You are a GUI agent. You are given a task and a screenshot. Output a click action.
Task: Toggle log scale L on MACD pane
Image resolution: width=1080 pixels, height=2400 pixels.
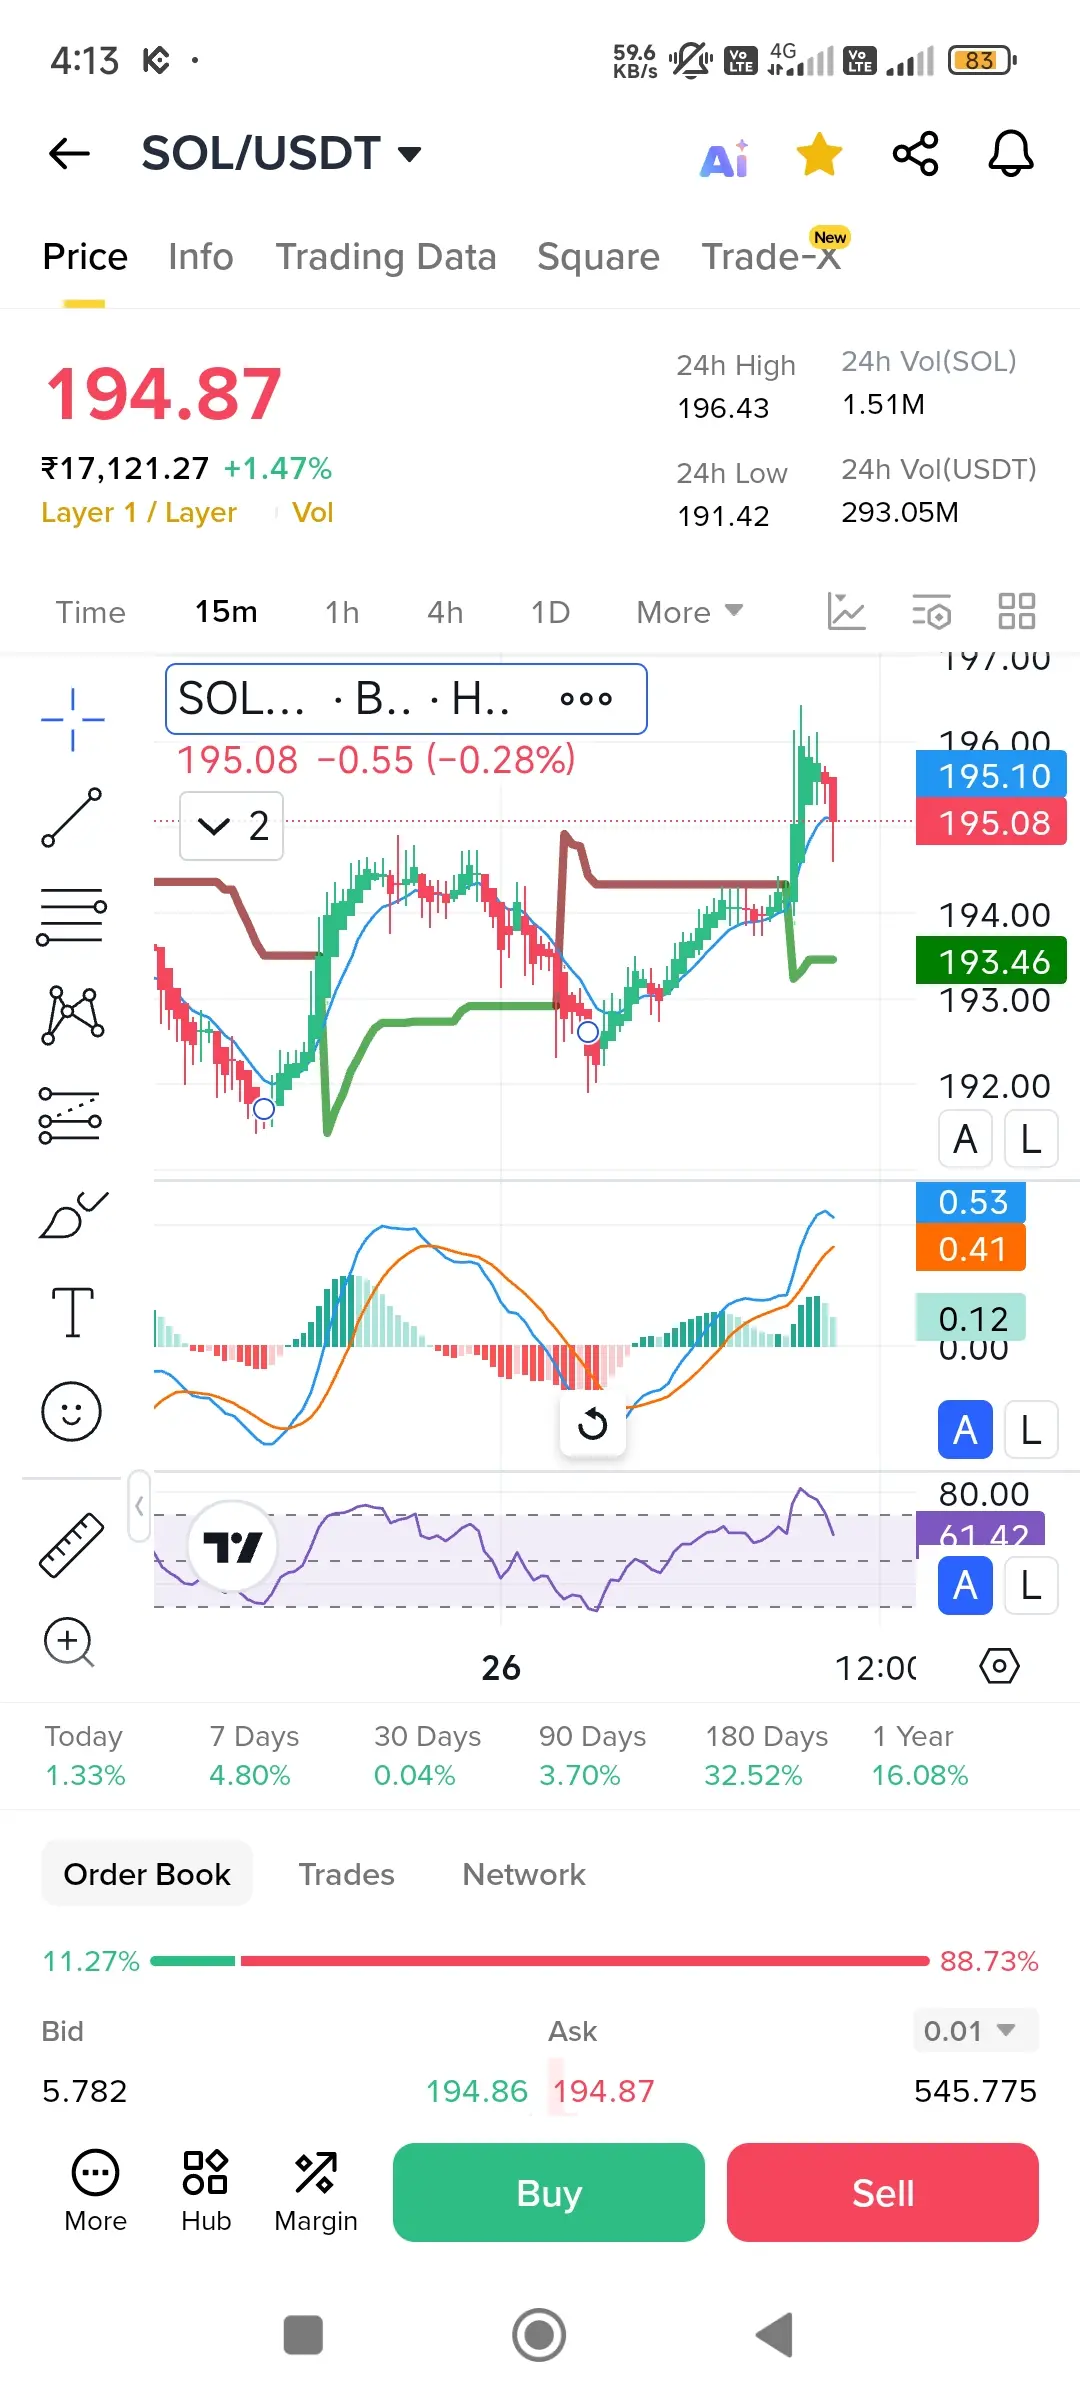[x=1031, y=1430]
